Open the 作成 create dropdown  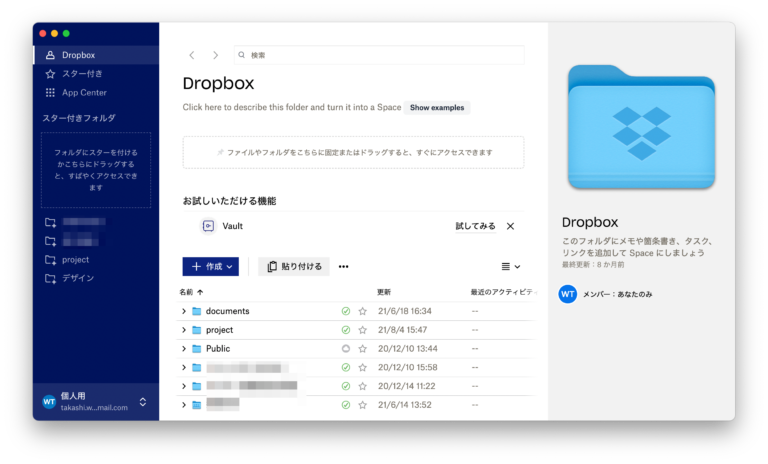210,267
